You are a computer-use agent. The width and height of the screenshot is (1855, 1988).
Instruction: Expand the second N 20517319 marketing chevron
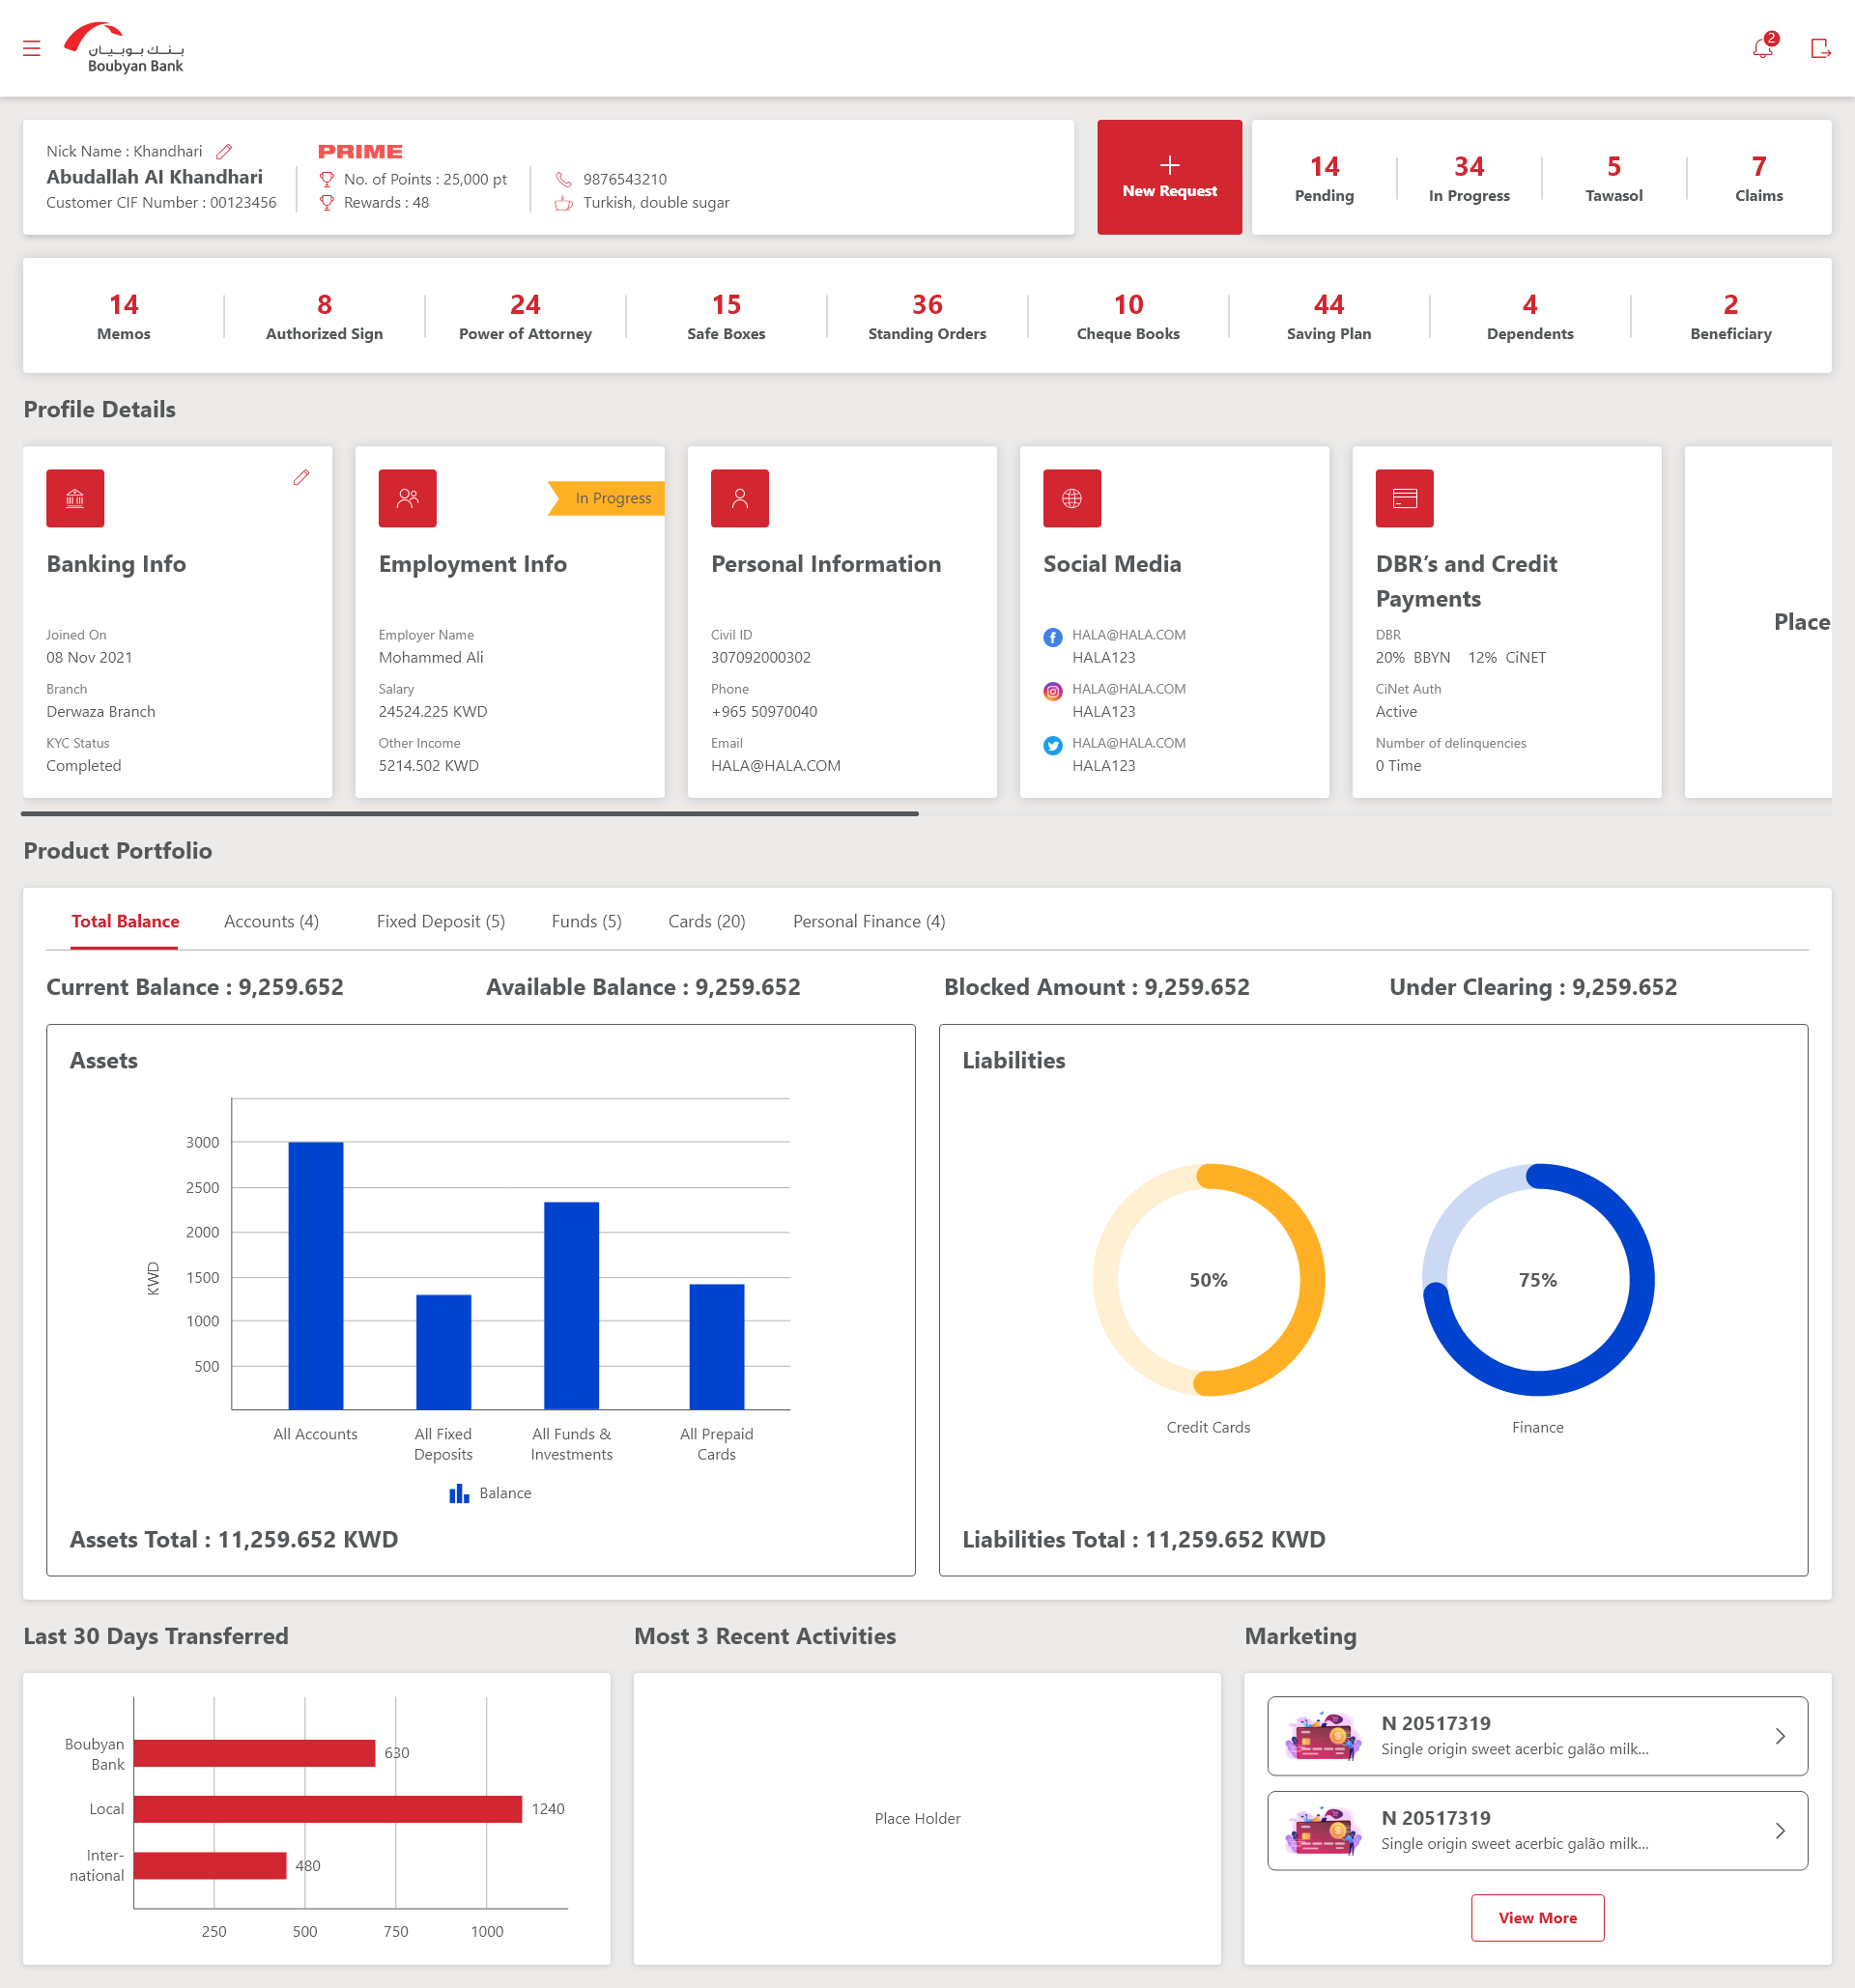1779,1831
